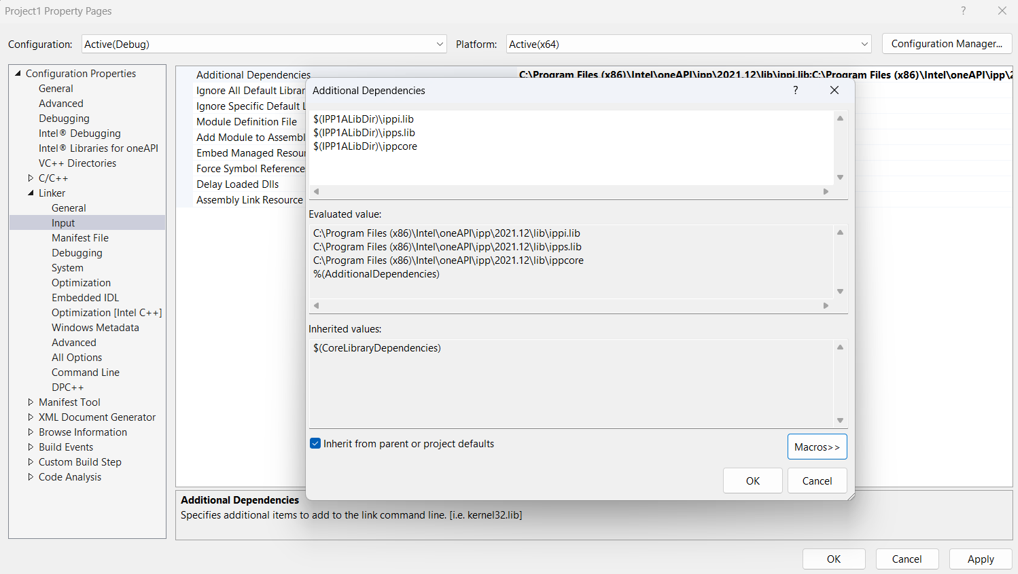Image resolution: width=1018 pixels, height=574 pixels.
Task: Click the Macros>> button
Action: (x=817, y=447)
